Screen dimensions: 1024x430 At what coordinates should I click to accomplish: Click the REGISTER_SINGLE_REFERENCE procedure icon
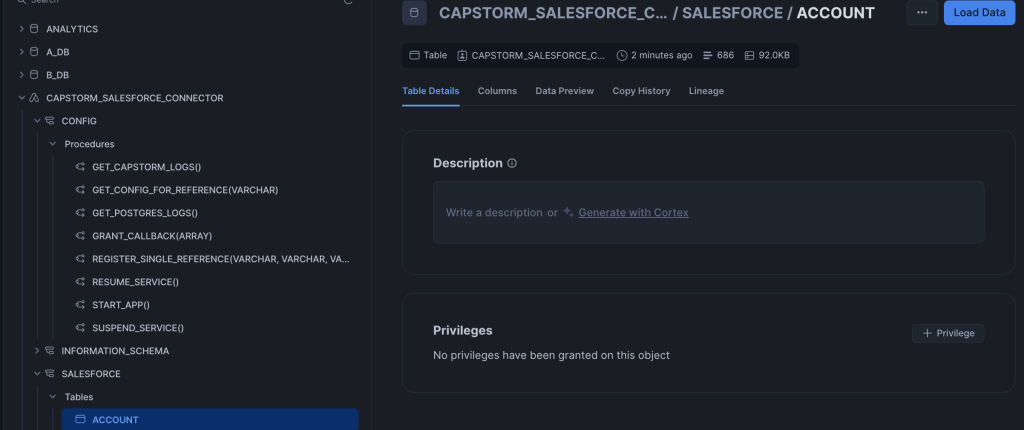click(80, 259)
